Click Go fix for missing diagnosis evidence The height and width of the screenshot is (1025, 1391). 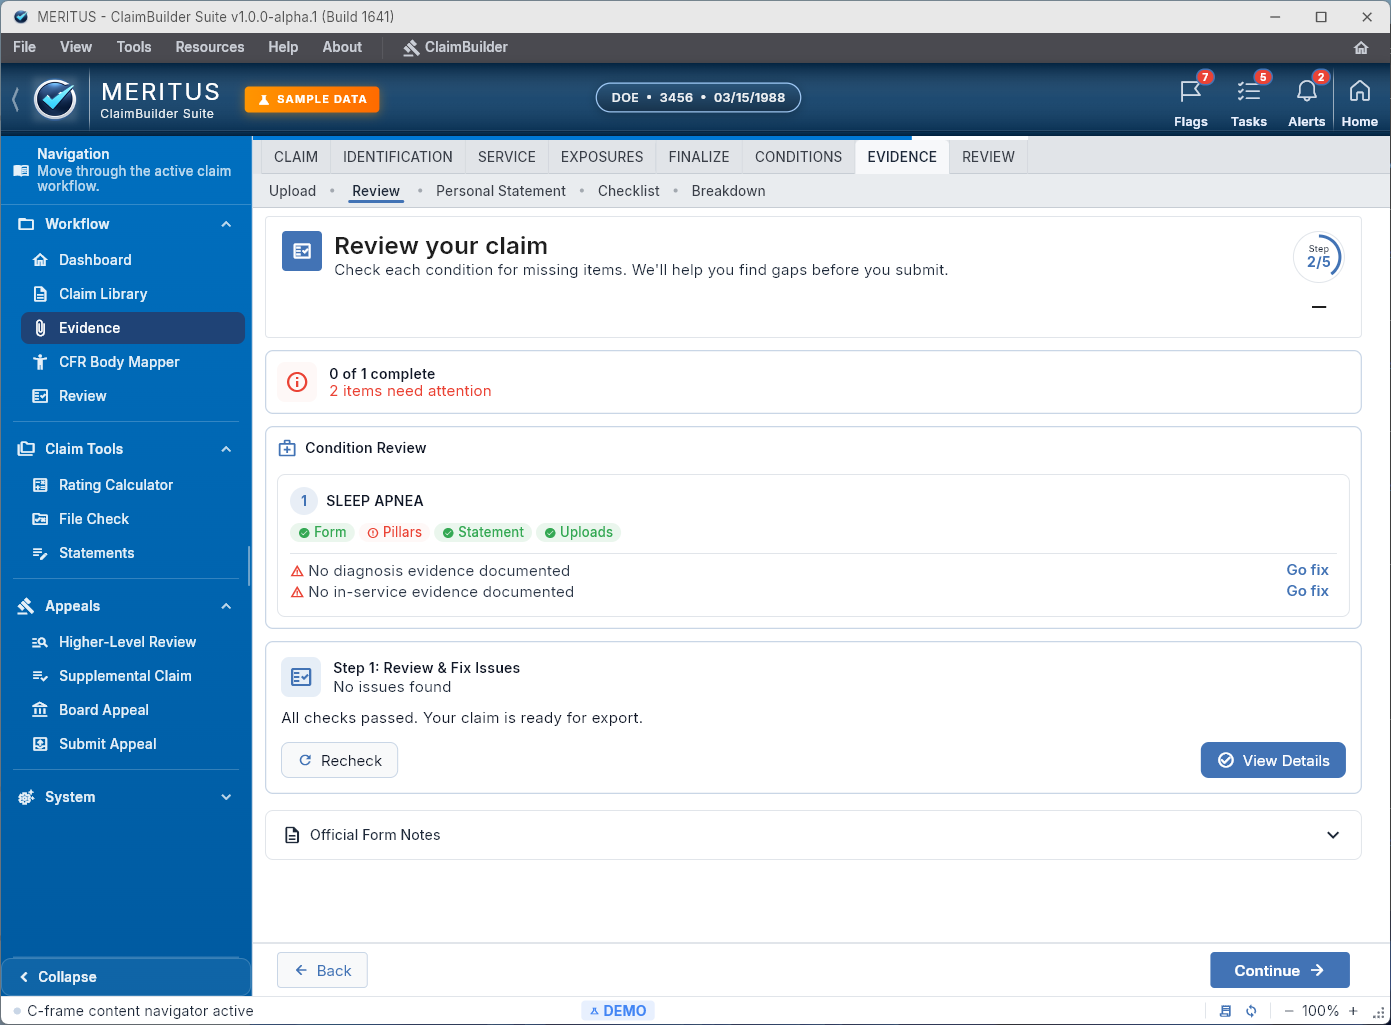(1307, 570)
